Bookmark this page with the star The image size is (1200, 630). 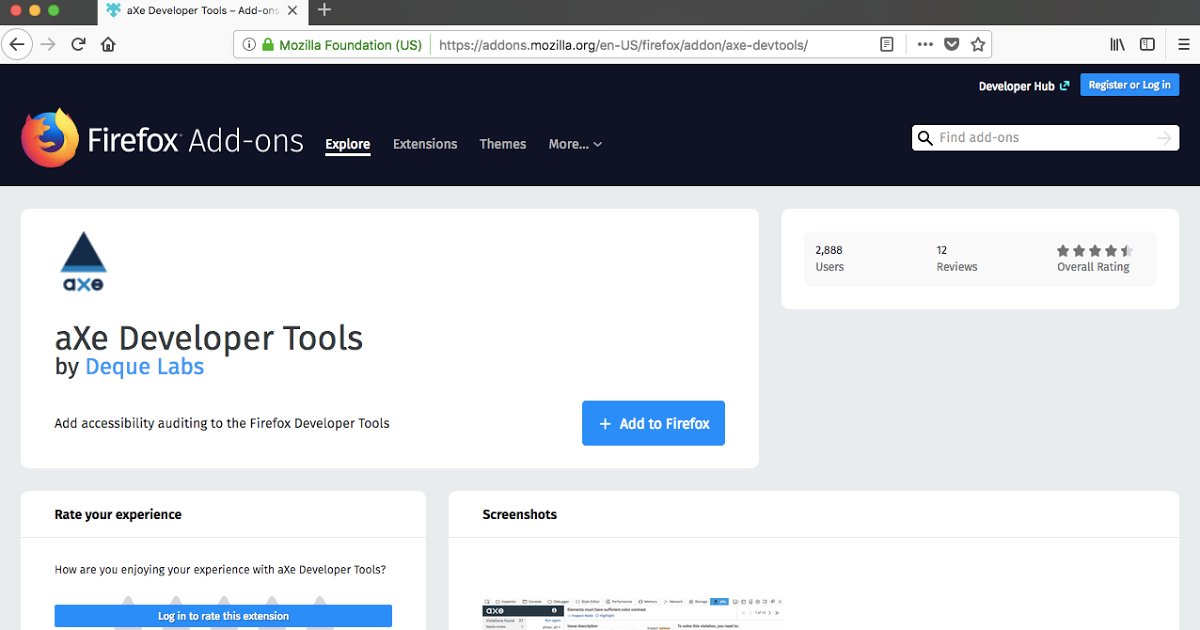pyautogui.click(x=978, y=45)
